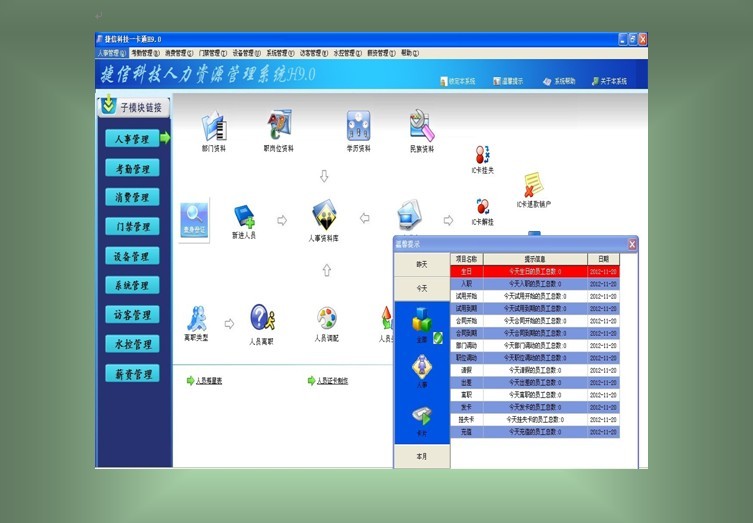
Task: Open the 人员概量表 link
Action: click(x=205, y=380)
